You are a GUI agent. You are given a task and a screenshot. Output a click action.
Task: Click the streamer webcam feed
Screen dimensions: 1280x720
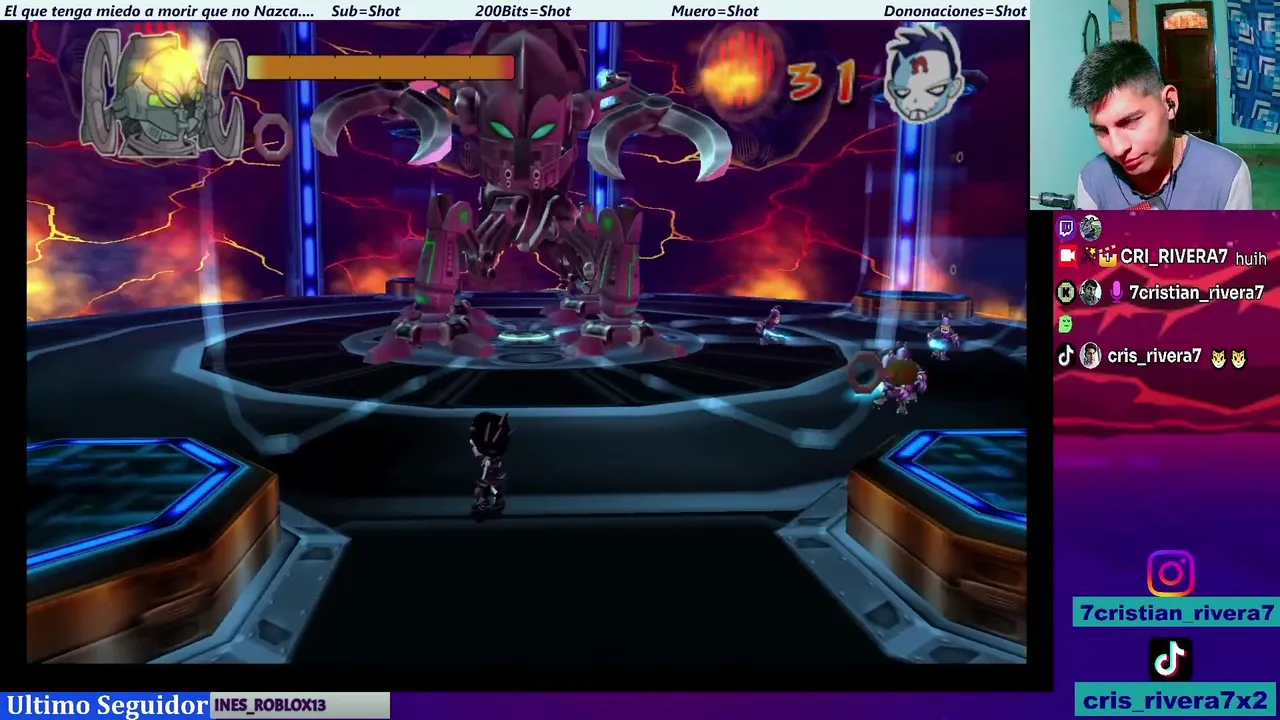tap(1156, 105)
